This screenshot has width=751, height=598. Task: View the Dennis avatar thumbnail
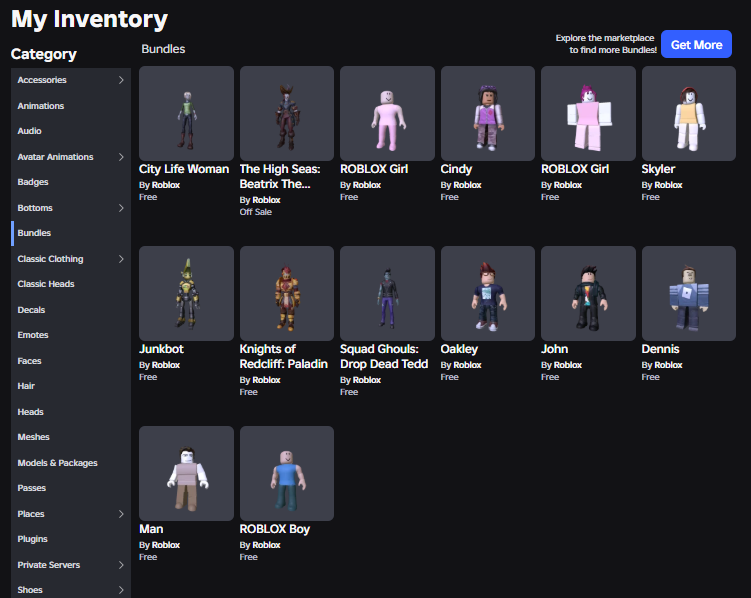click(x=689, y=293)
